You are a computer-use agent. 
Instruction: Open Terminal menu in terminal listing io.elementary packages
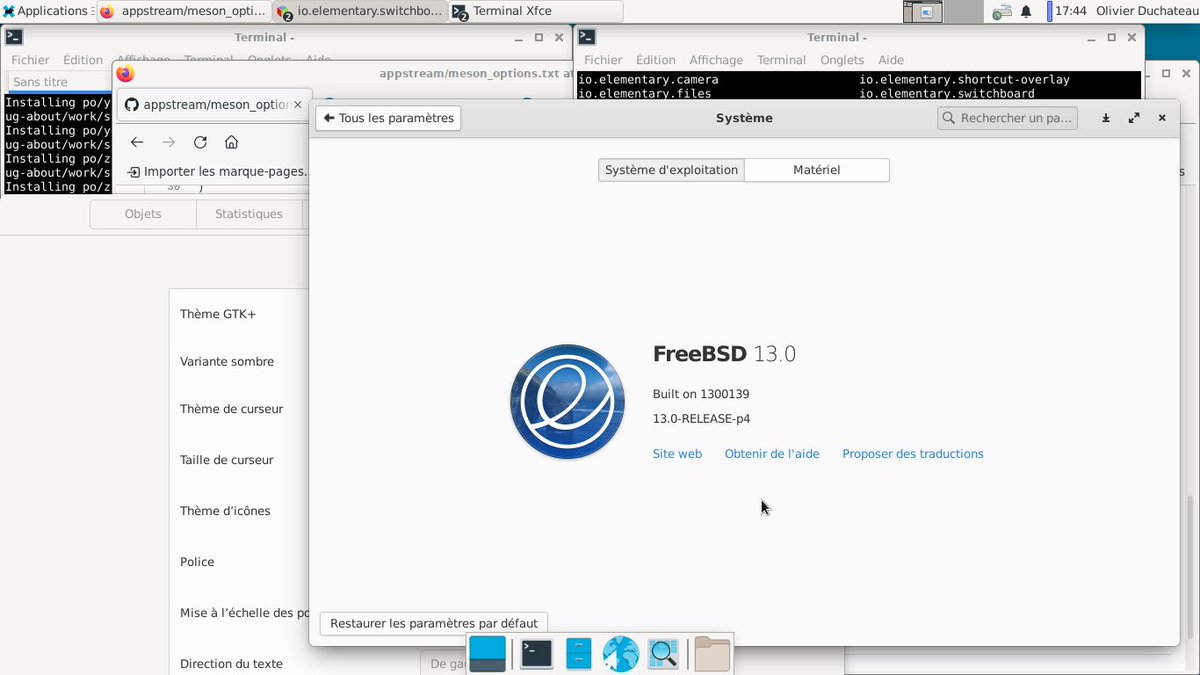781,60
